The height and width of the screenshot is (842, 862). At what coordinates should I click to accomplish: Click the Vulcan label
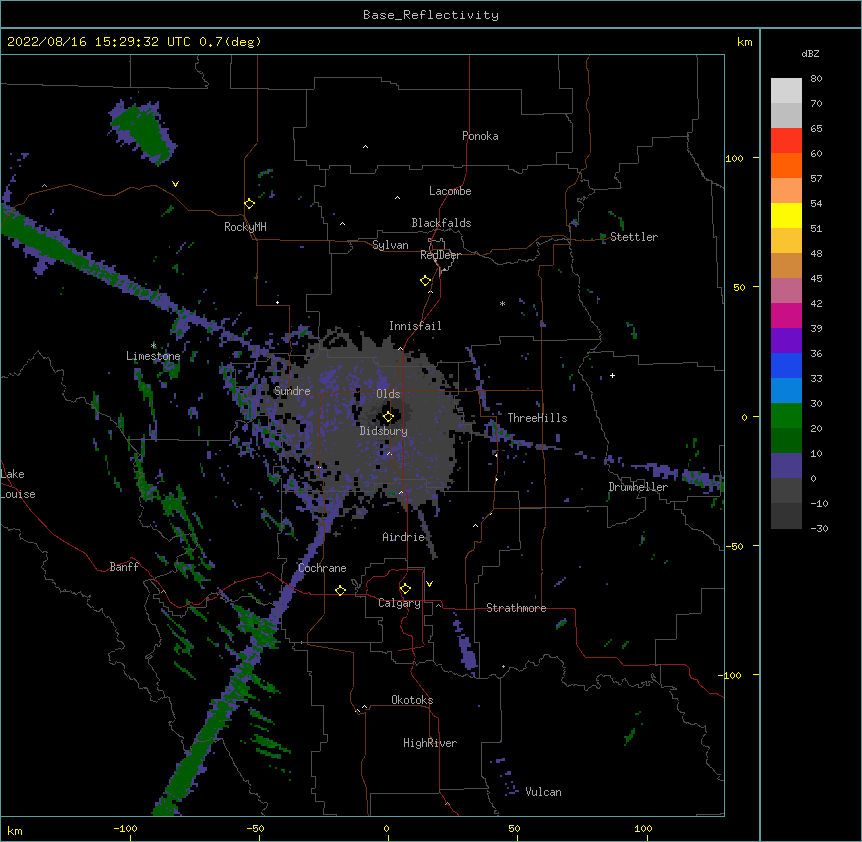coord(543,792)
